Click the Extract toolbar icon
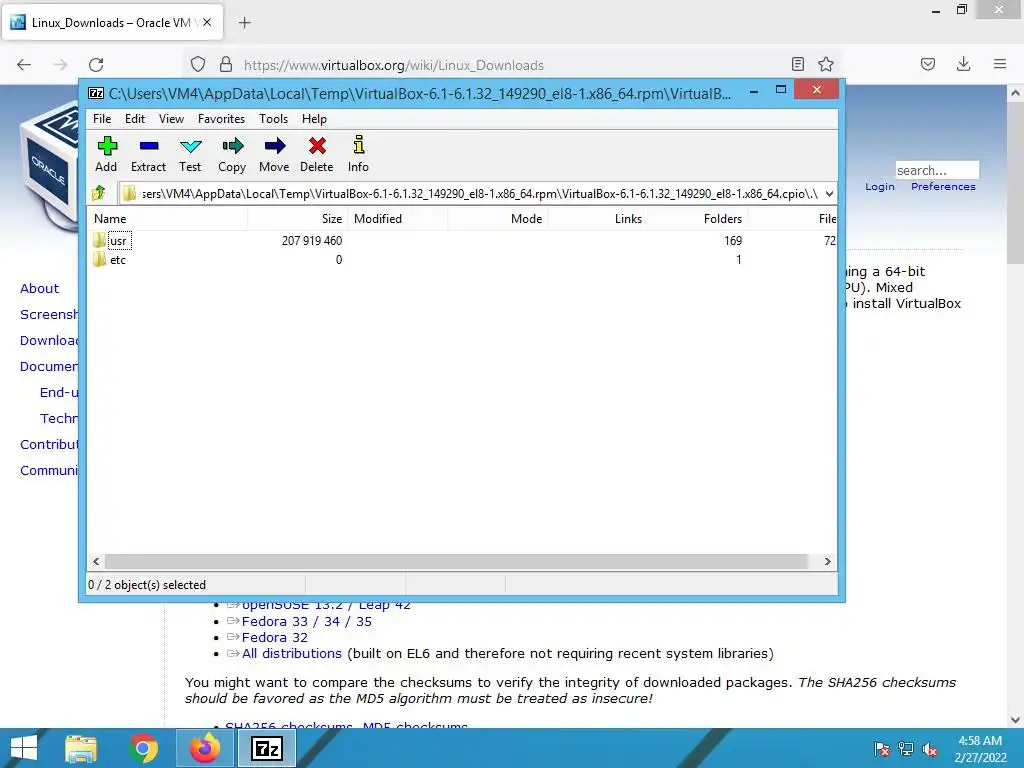Image resolution: width=1024 pixels, height=768 pixels. [x=148, y=154]
